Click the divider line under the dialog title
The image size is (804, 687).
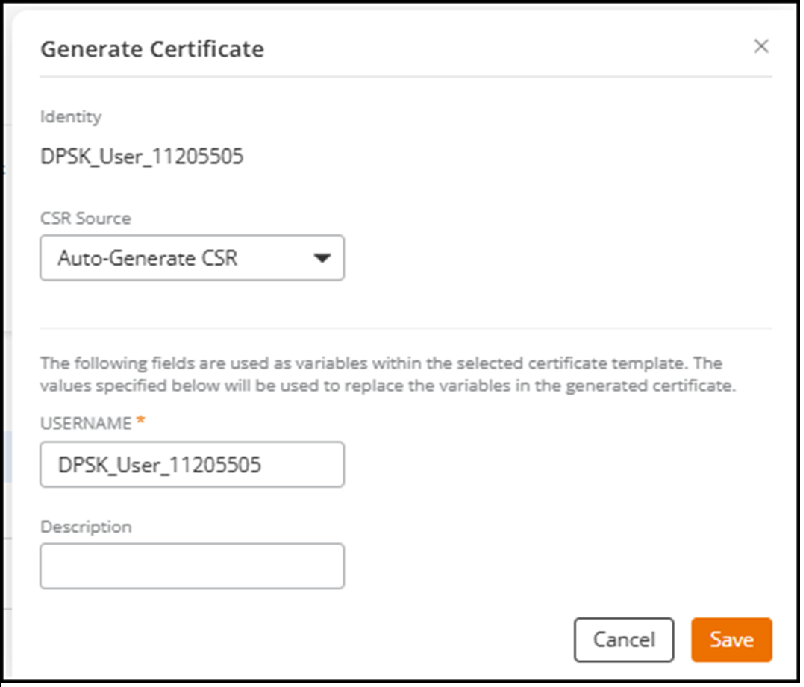(x=405, y=77)
